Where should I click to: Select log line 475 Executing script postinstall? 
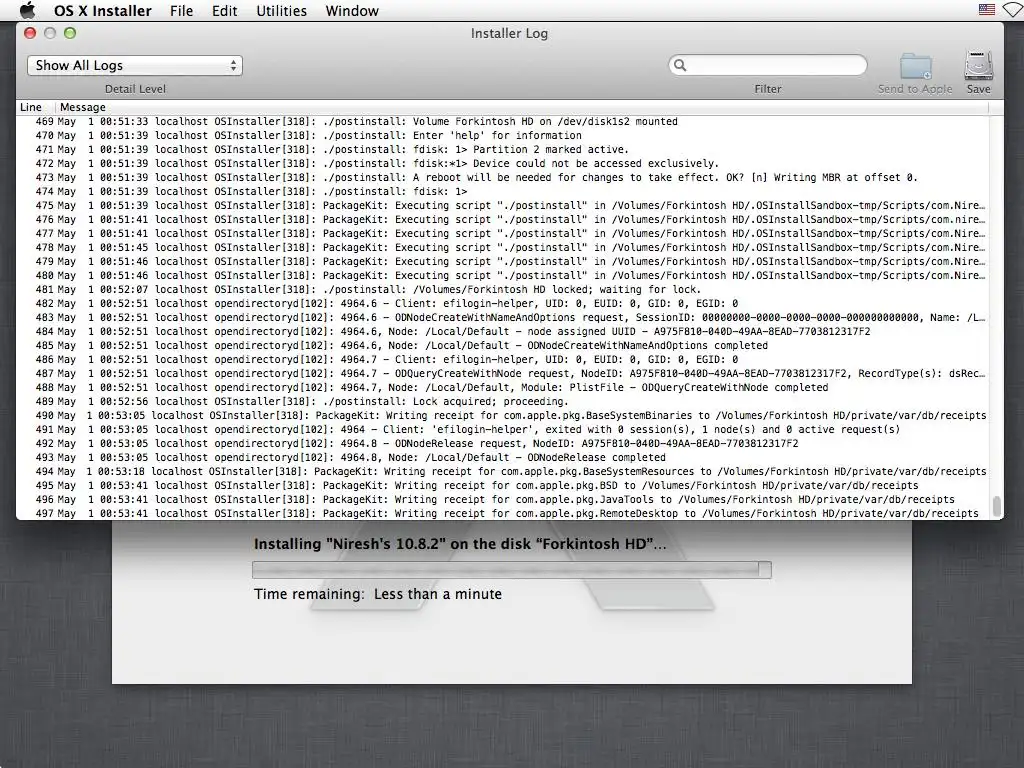pos(503,205)
